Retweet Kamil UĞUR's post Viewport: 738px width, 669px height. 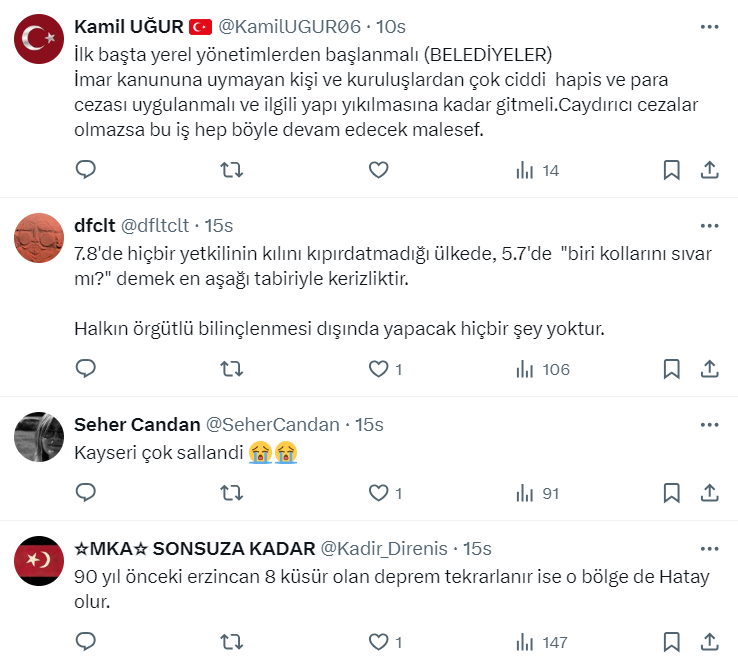point(231,170)
